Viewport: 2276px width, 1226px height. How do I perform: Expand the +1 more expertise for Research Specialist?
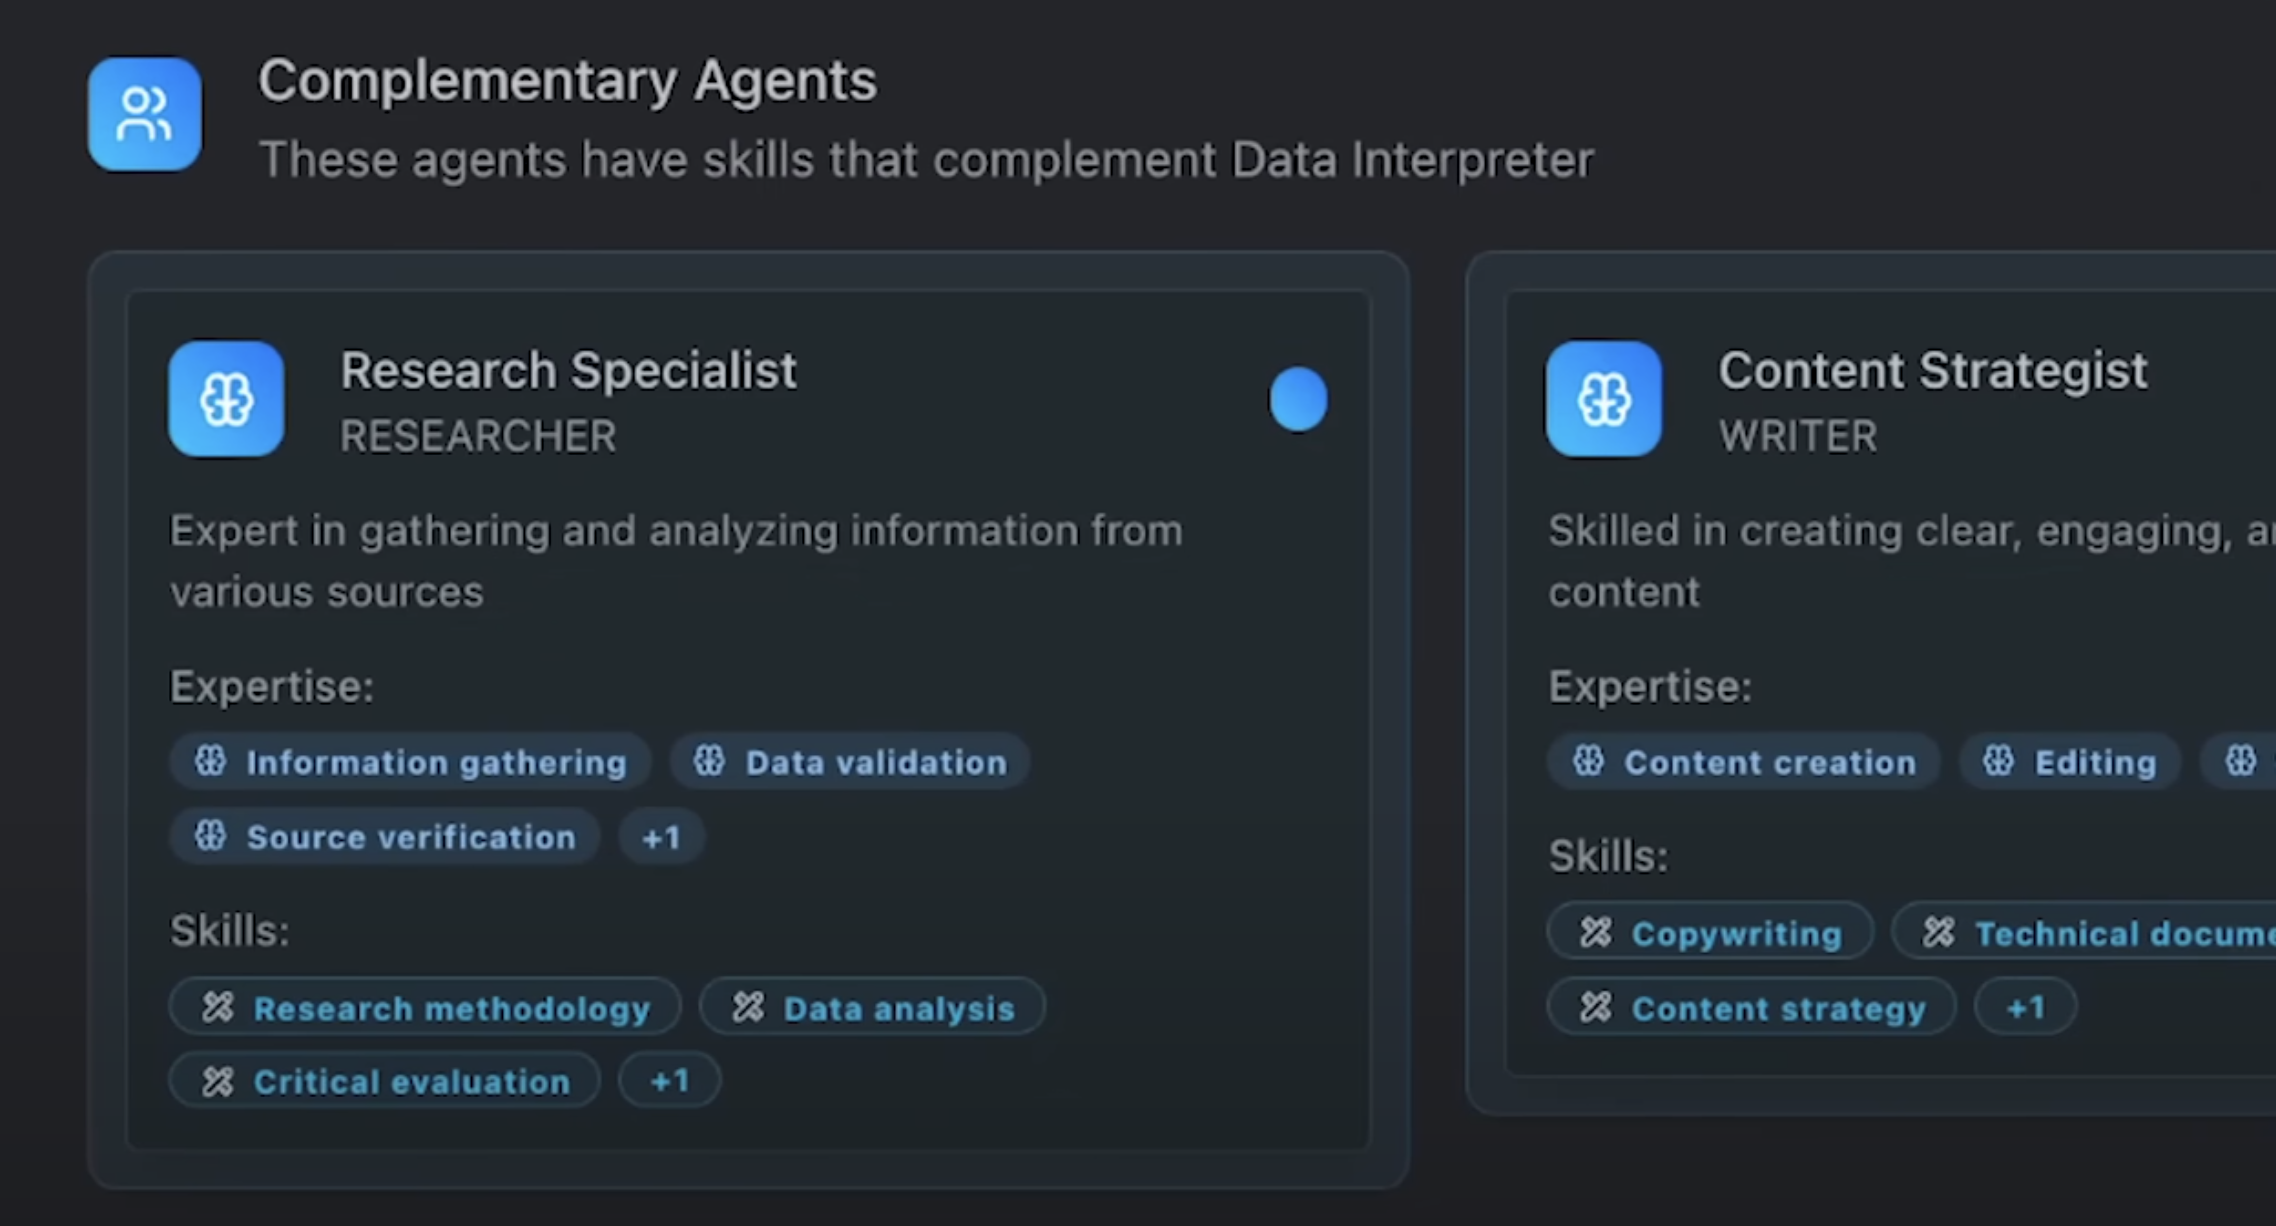pyautogui.click(x=661, y=837)
